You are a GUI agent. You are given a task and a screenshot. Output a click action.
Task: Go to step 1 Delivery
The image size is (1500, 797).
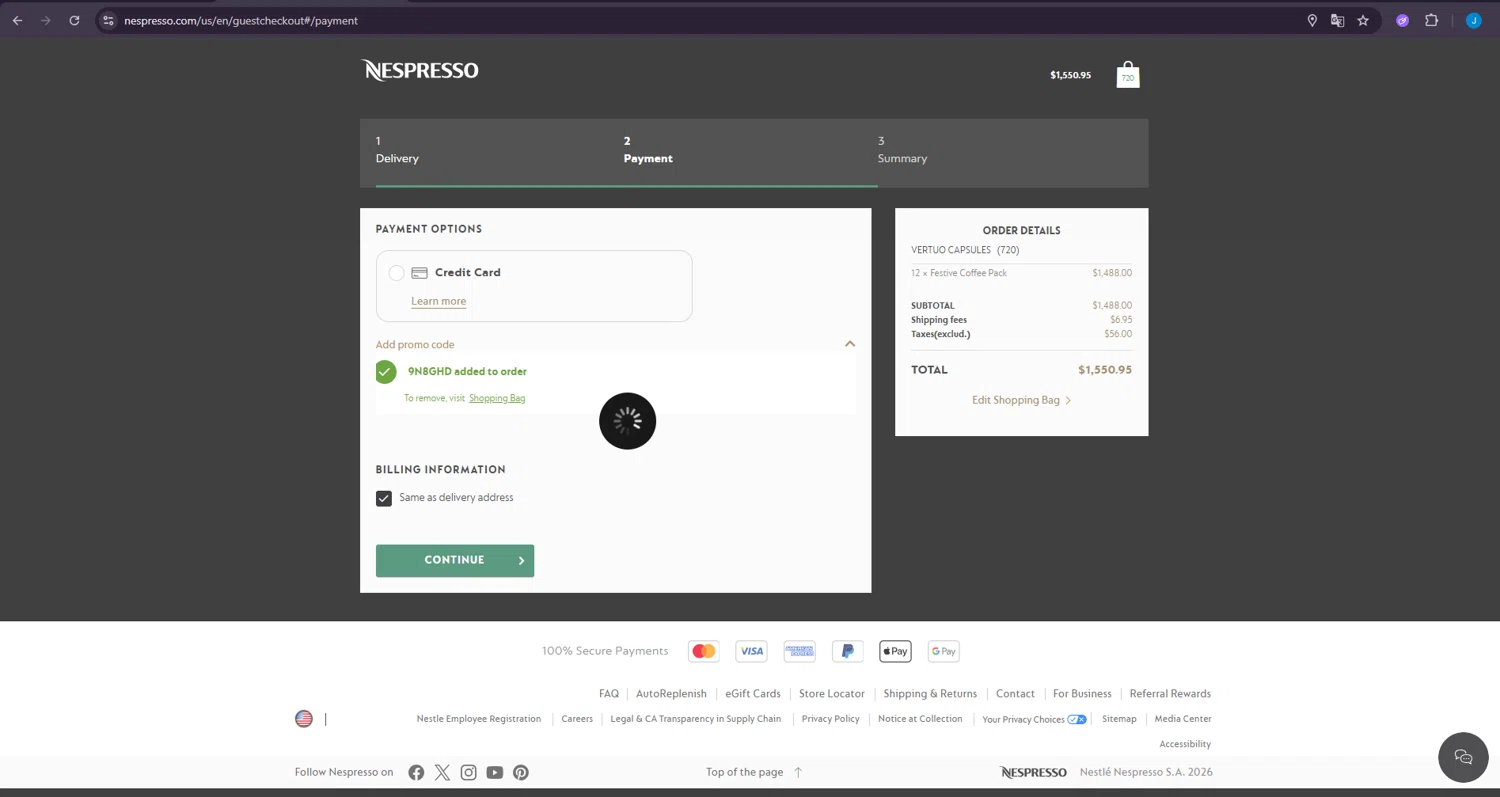tap(397, 150)
